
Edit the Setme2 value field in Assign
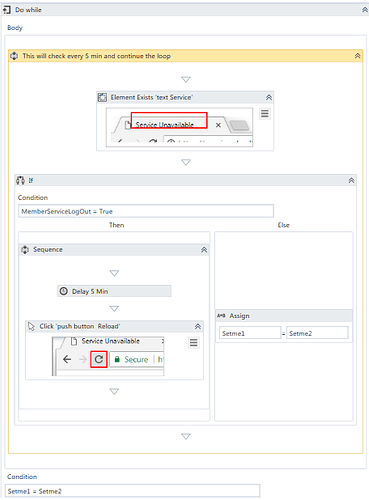point(317,333)
